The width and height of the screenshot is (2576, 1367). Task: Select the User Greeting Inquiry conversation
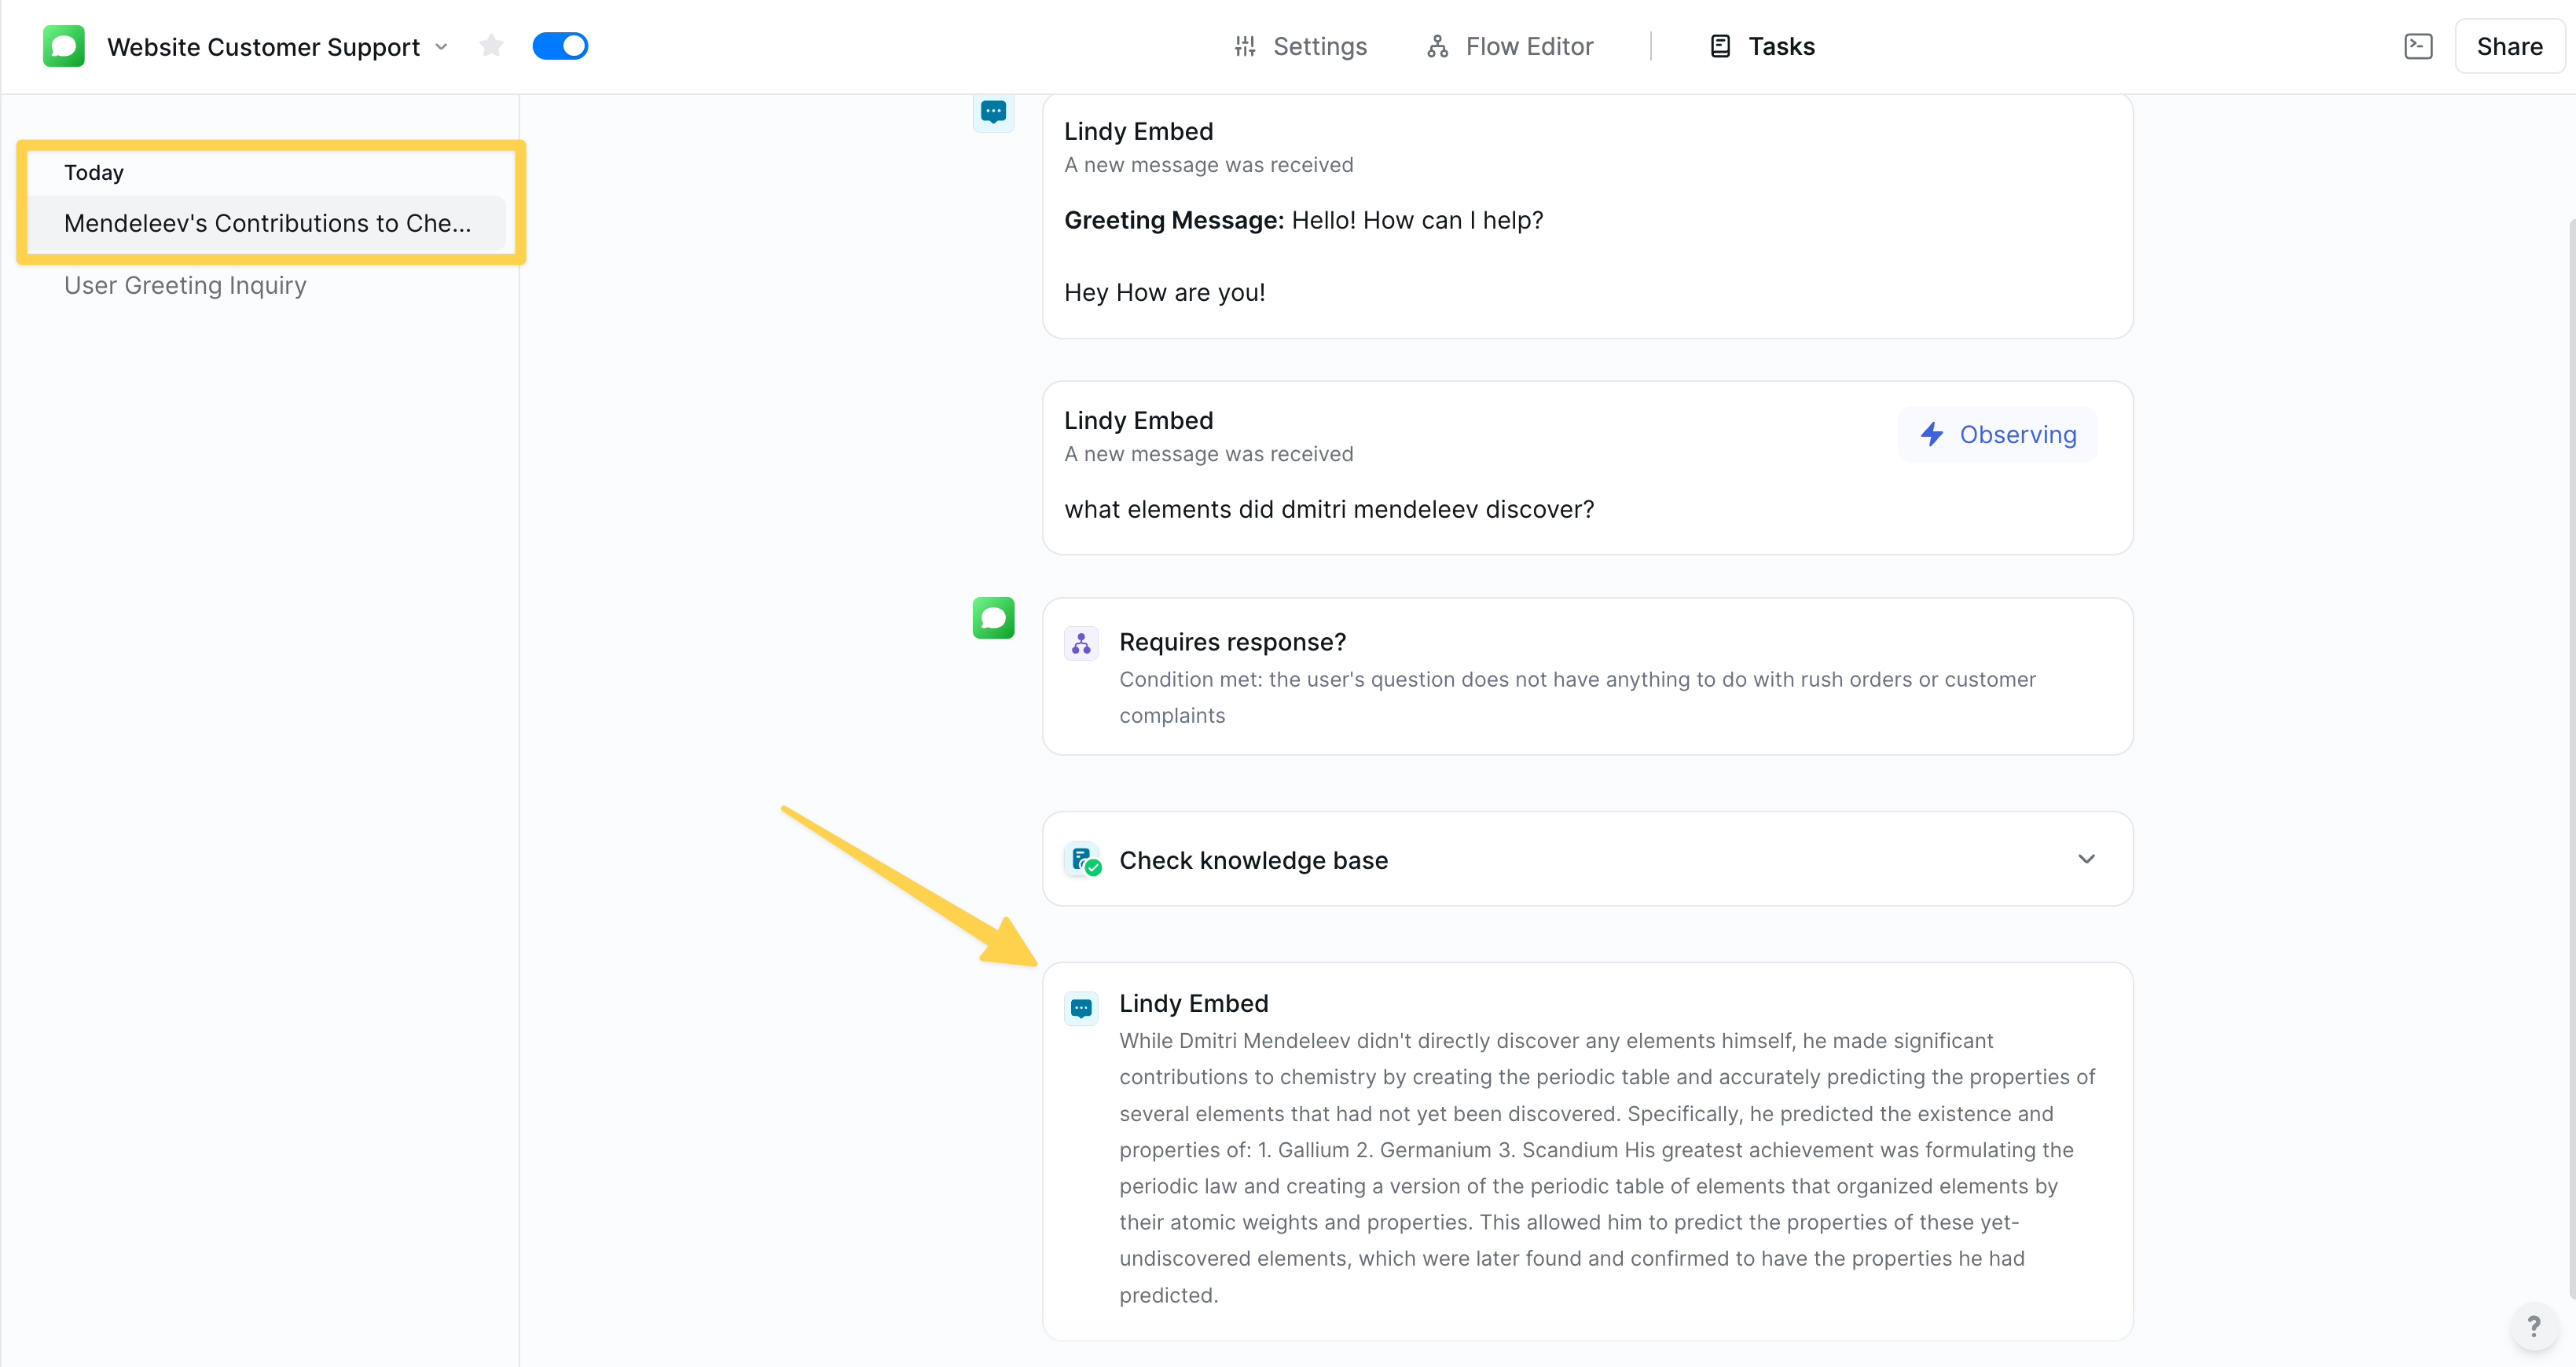185,285
